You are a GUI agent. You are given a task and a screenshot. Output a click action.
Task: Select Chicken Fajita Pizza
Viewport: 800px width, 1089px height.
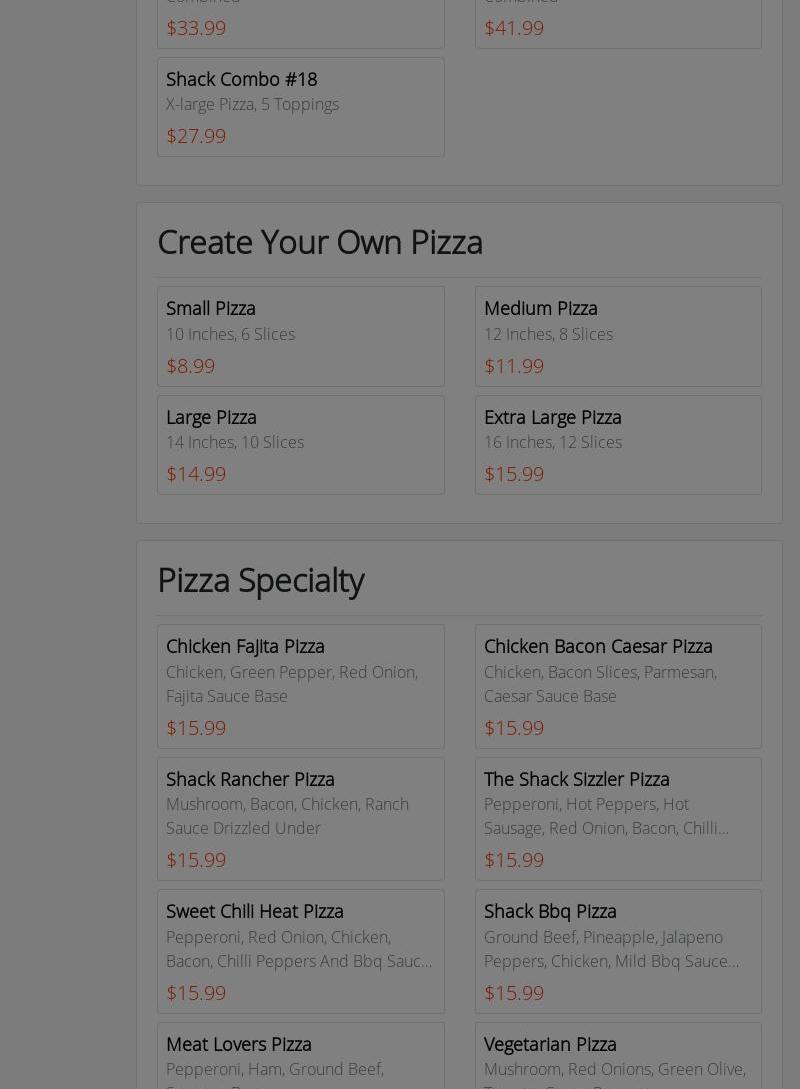[x=300, y=686]
